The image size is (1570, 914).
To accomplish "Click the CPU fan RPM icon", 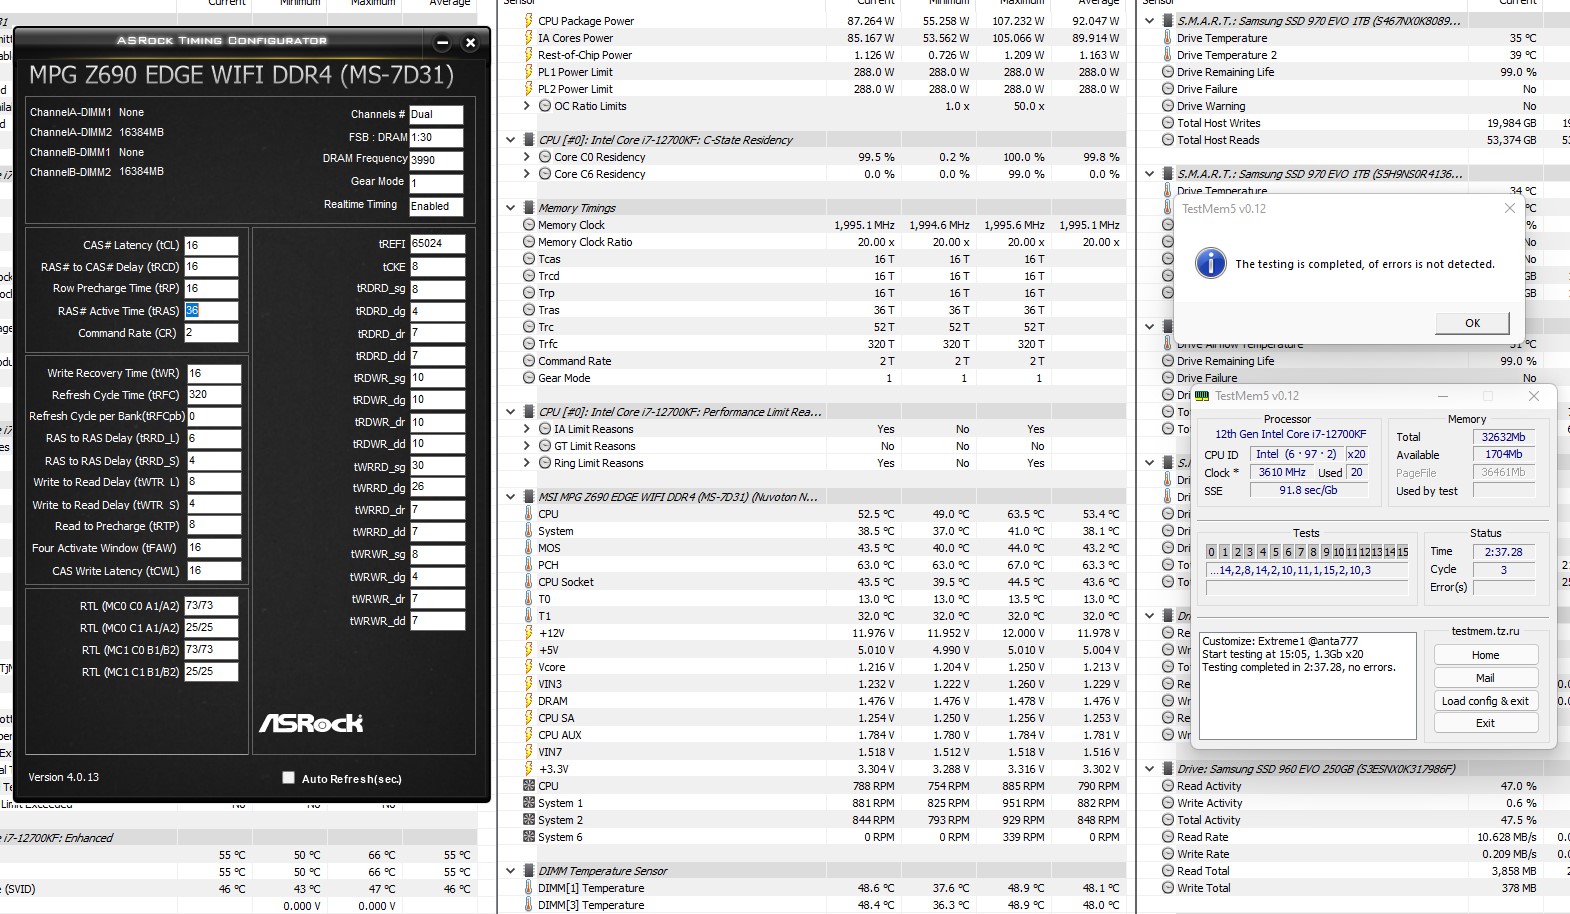I will pos(529,786).
